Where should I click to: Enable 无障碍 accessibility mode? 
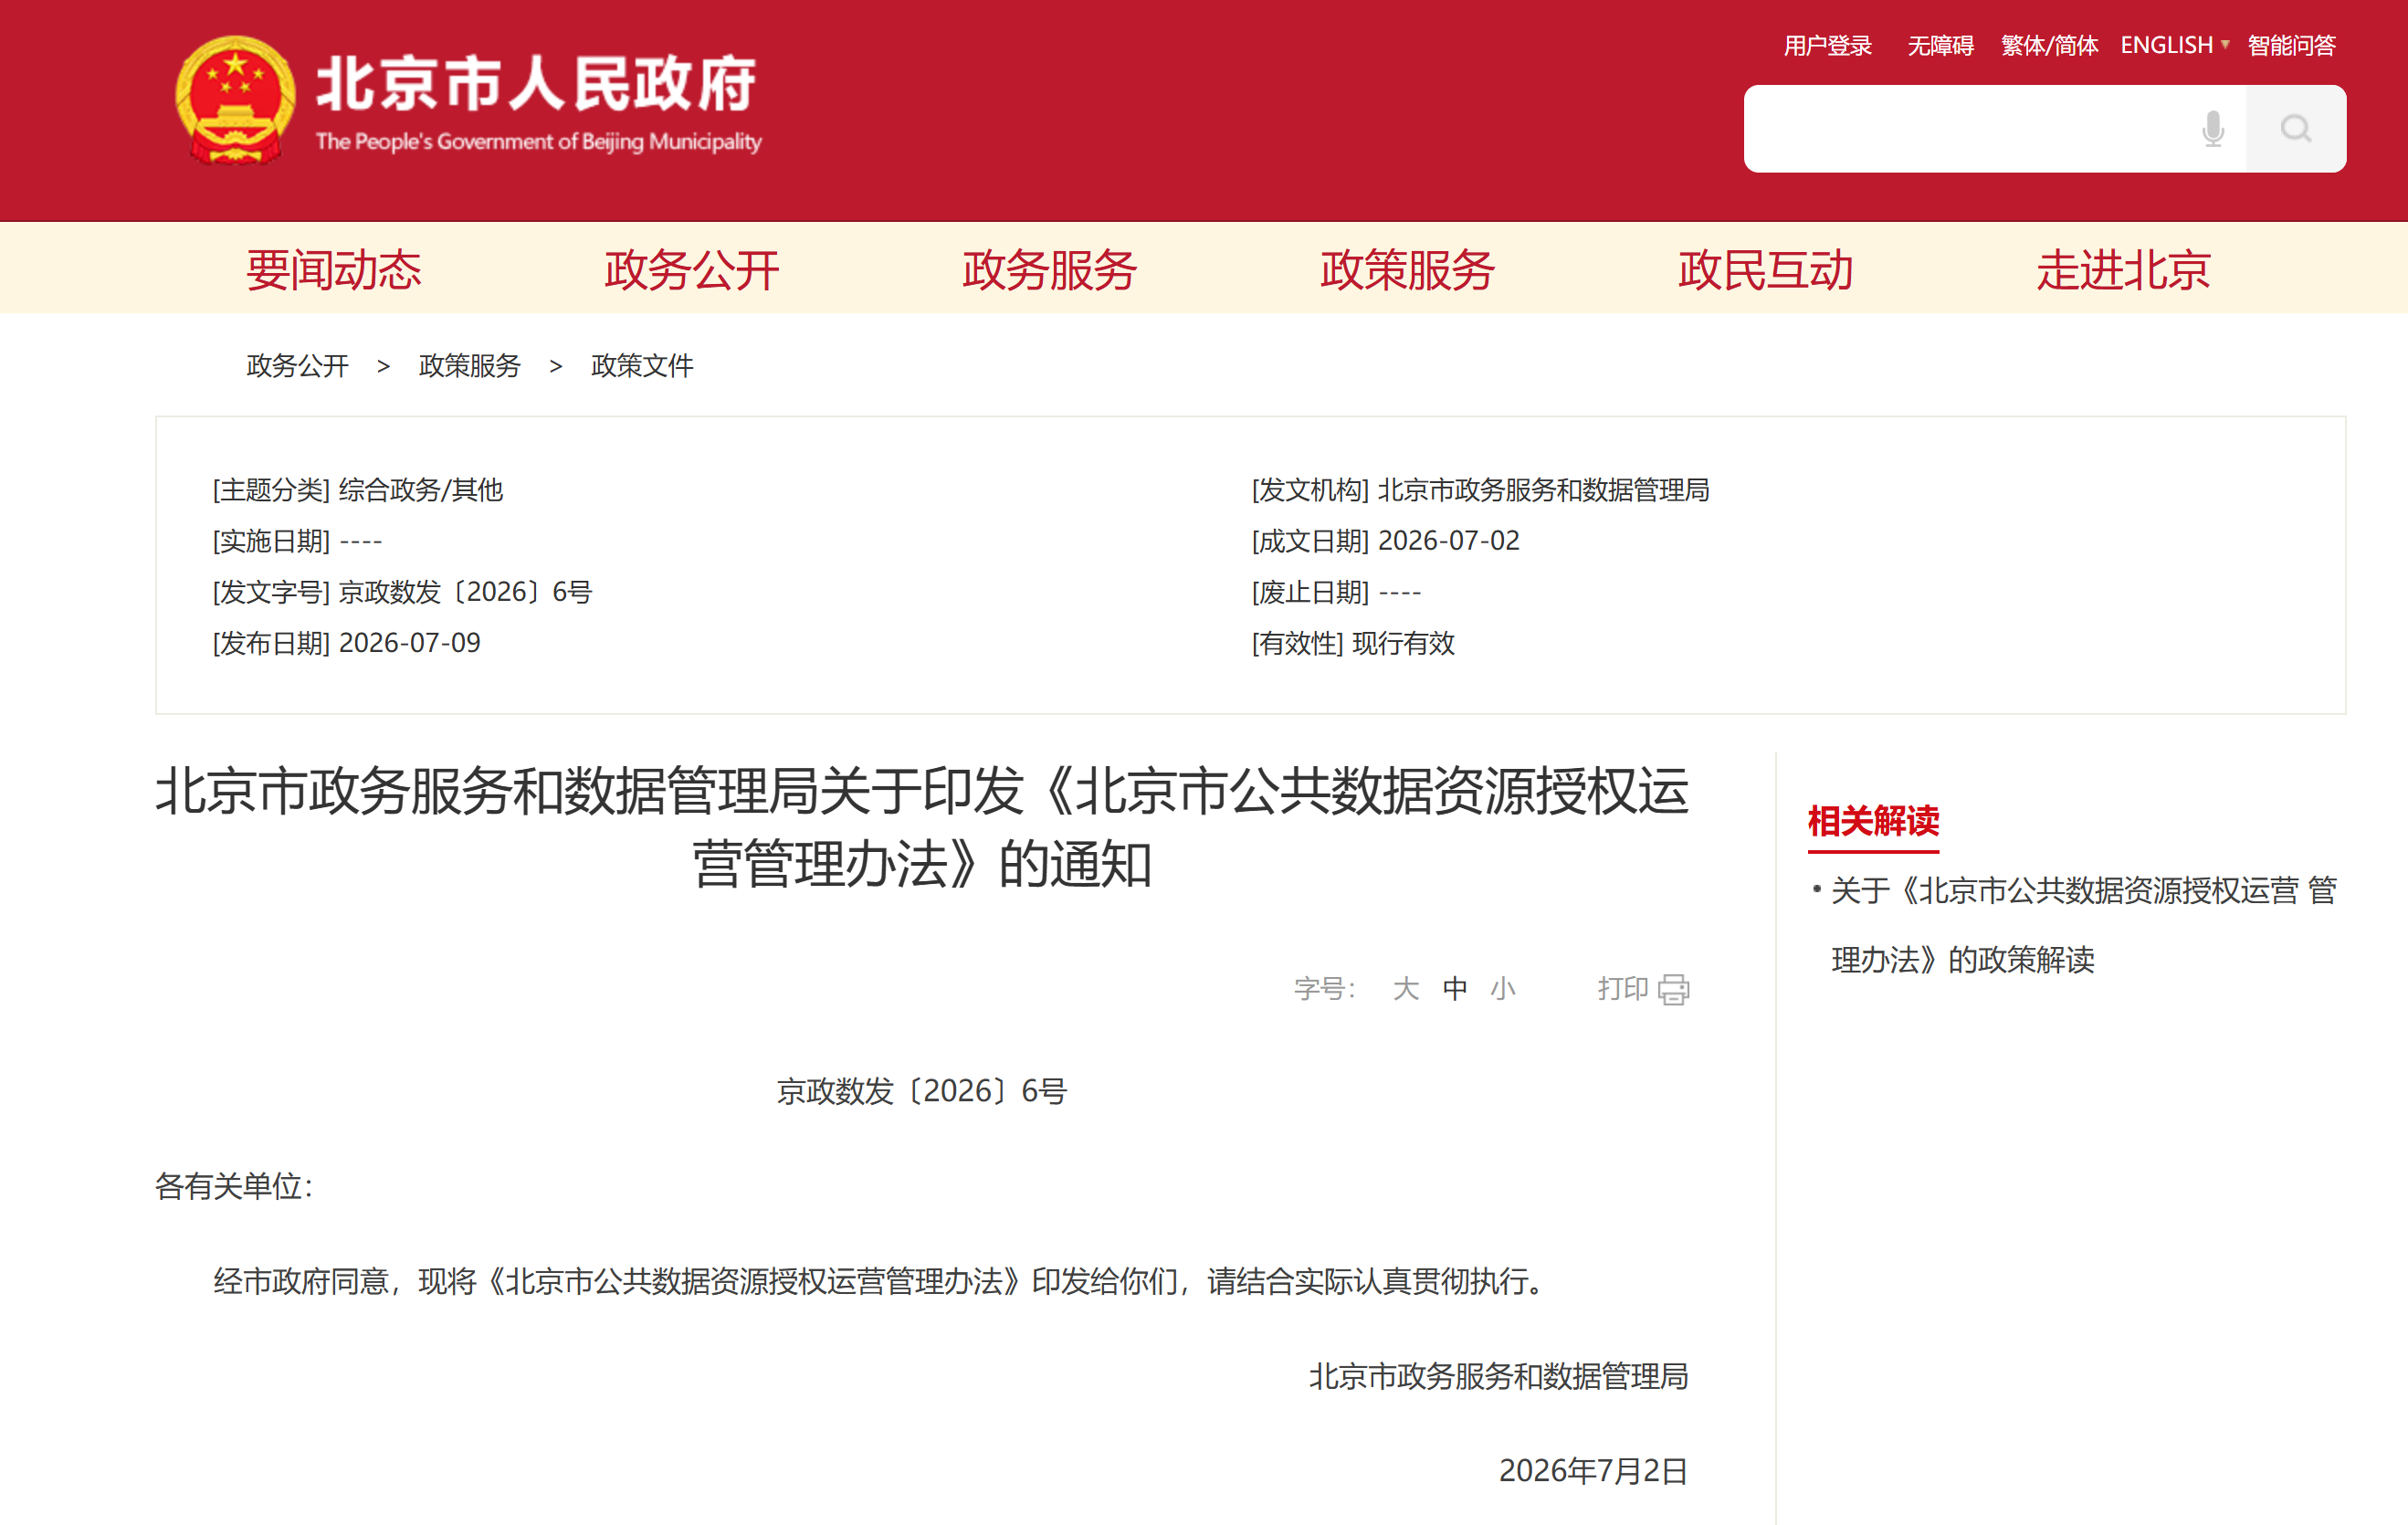[x=1940, y=45]
